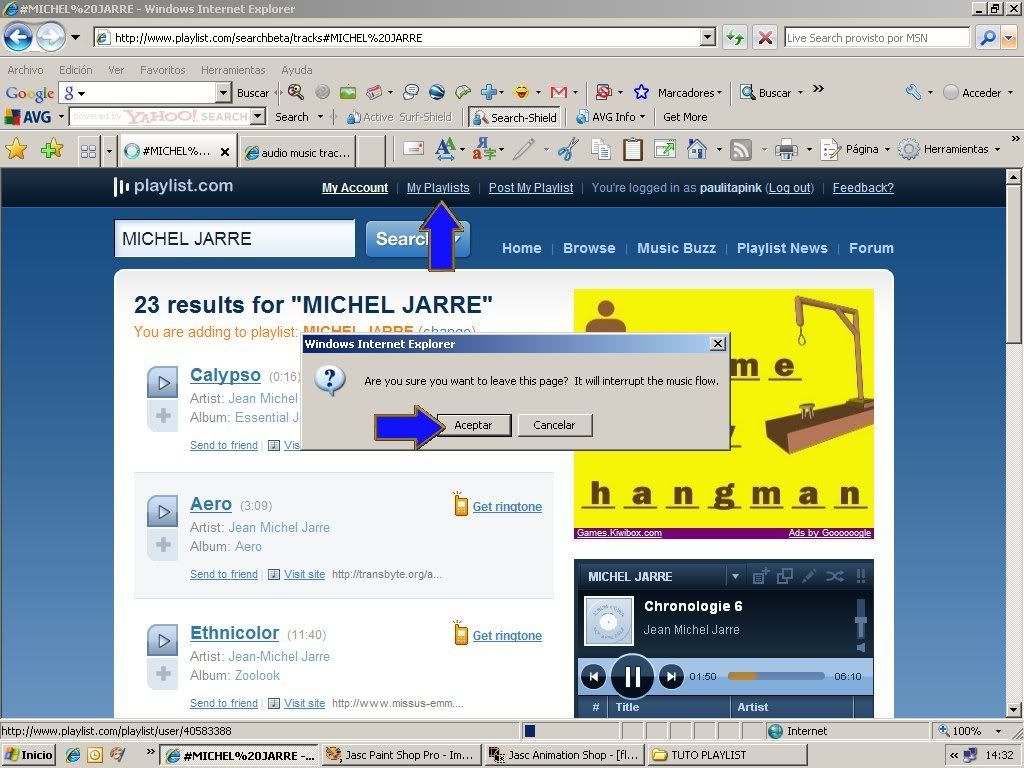Open the My Account link

point(355,188)
